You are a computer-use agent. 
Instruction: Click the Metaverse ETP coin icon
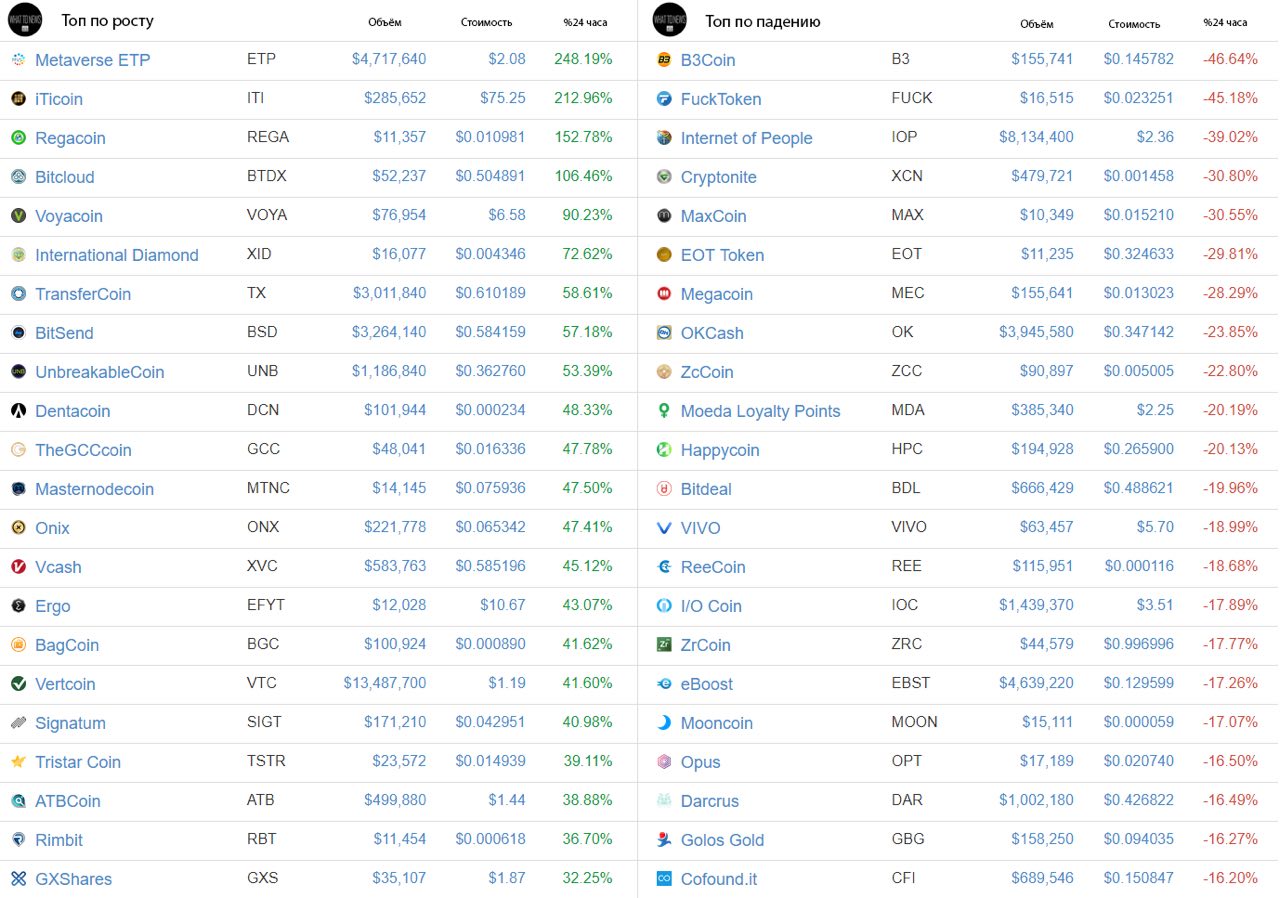18,60
